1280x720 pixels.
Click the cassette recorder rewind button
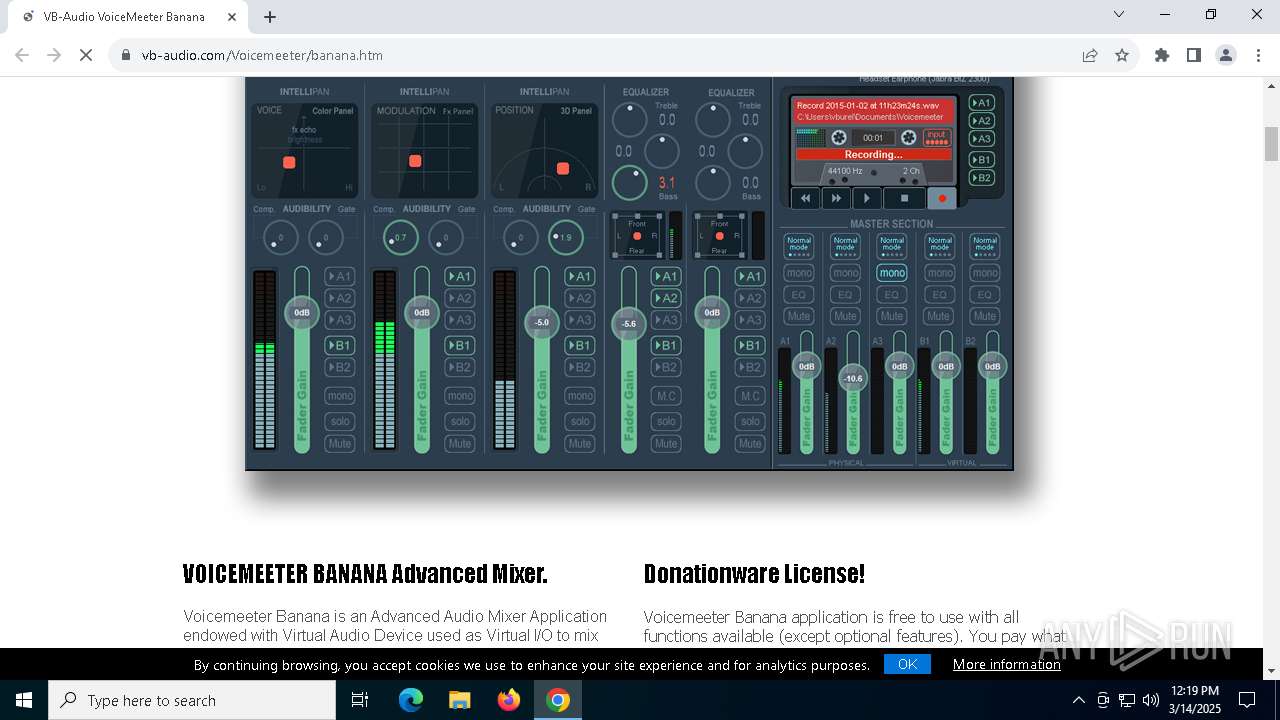(x=805, y=198)
